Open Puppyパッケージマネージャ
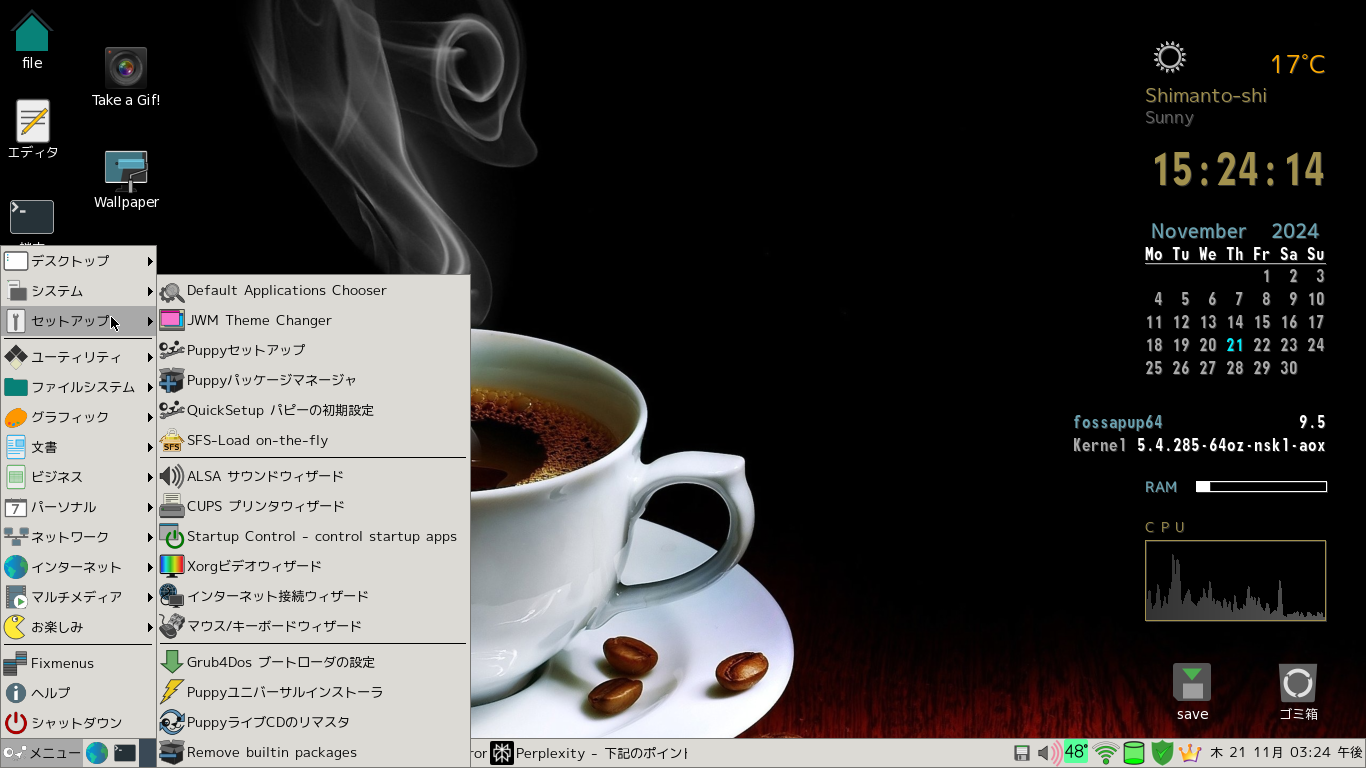 click(313, 380)
